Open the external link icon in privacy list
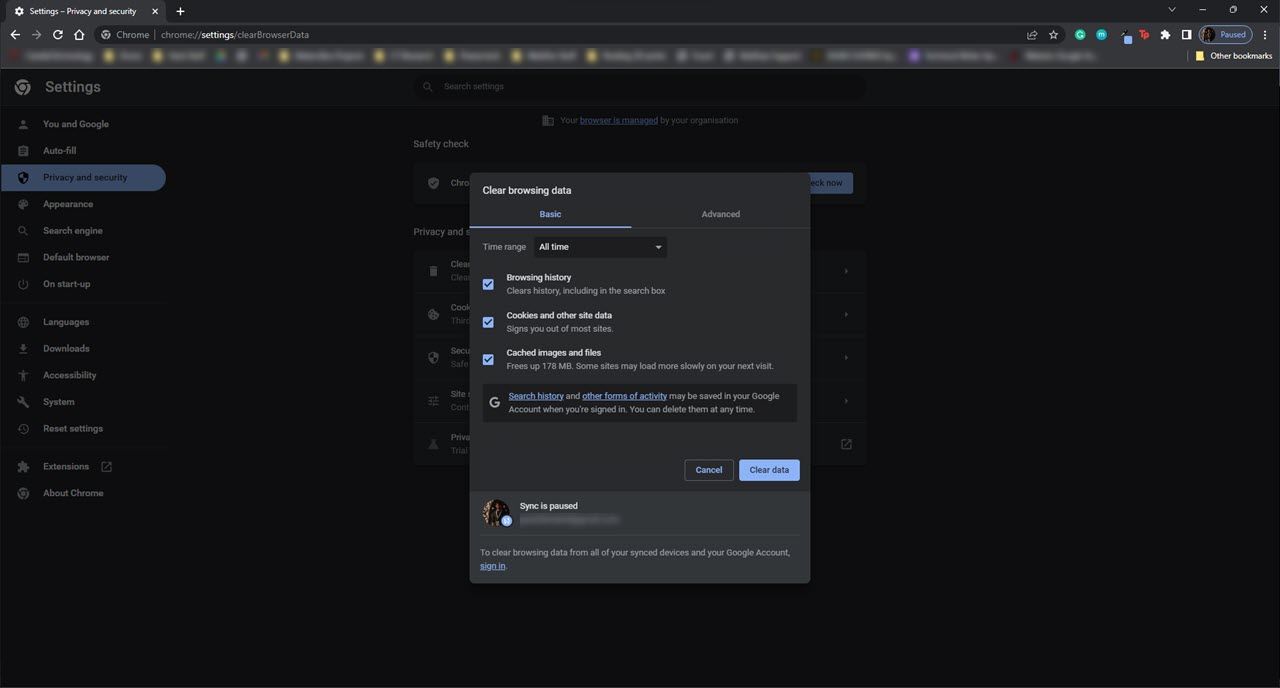This screenshot has height=688, width=1280. click(846, 444)
